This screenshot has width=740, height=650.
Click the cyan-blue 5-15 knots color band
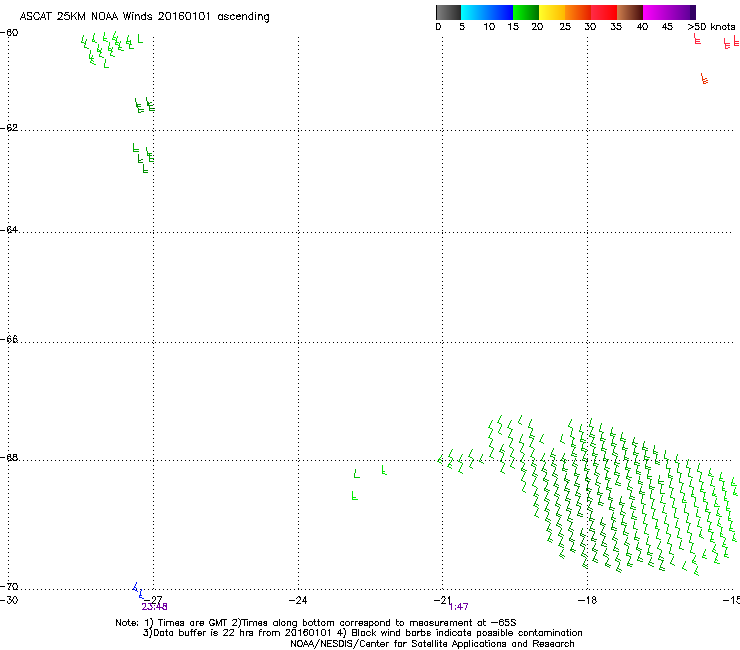point(487,12)
